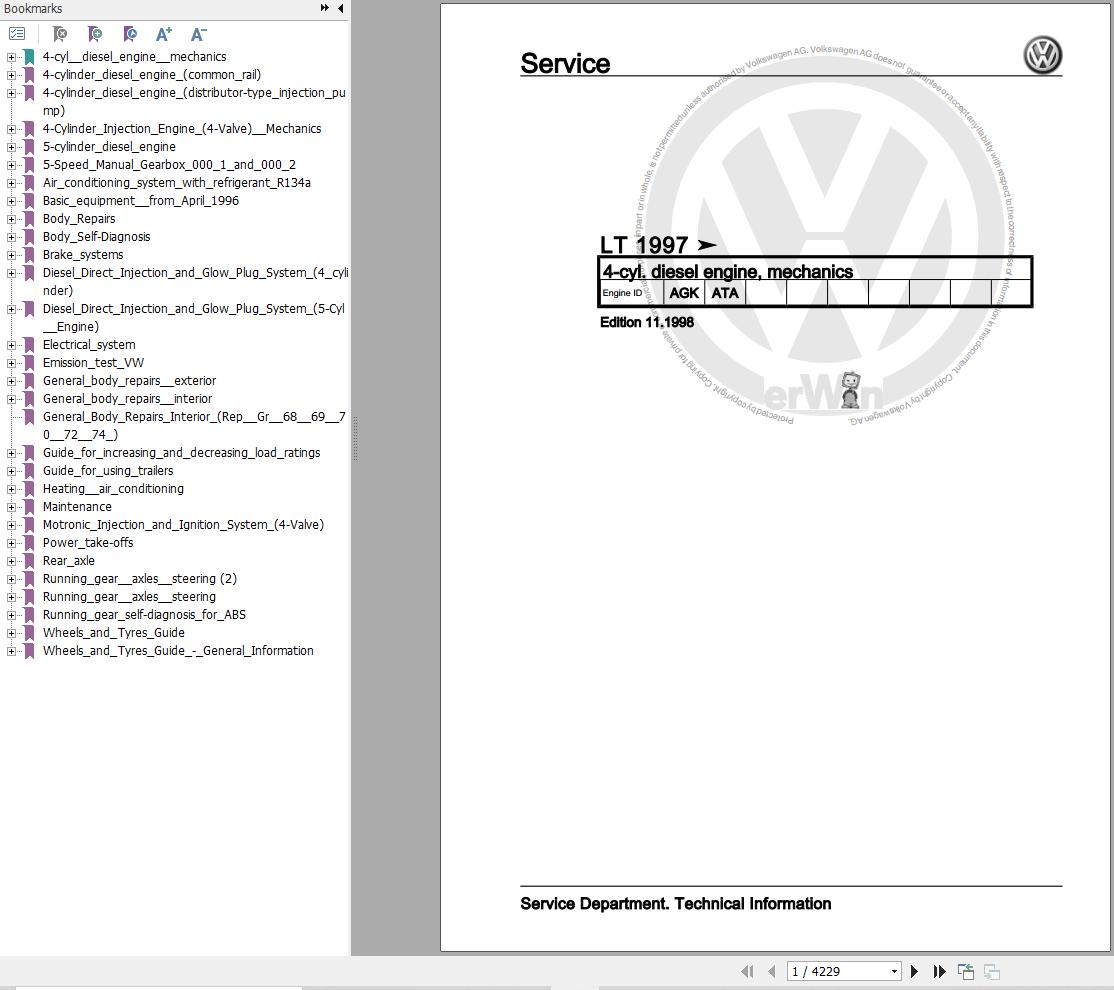Select the Body_Self-Diagnosis bookmark
The width and height of the screenshot is (1114, 990).
[x=96, y=237]
